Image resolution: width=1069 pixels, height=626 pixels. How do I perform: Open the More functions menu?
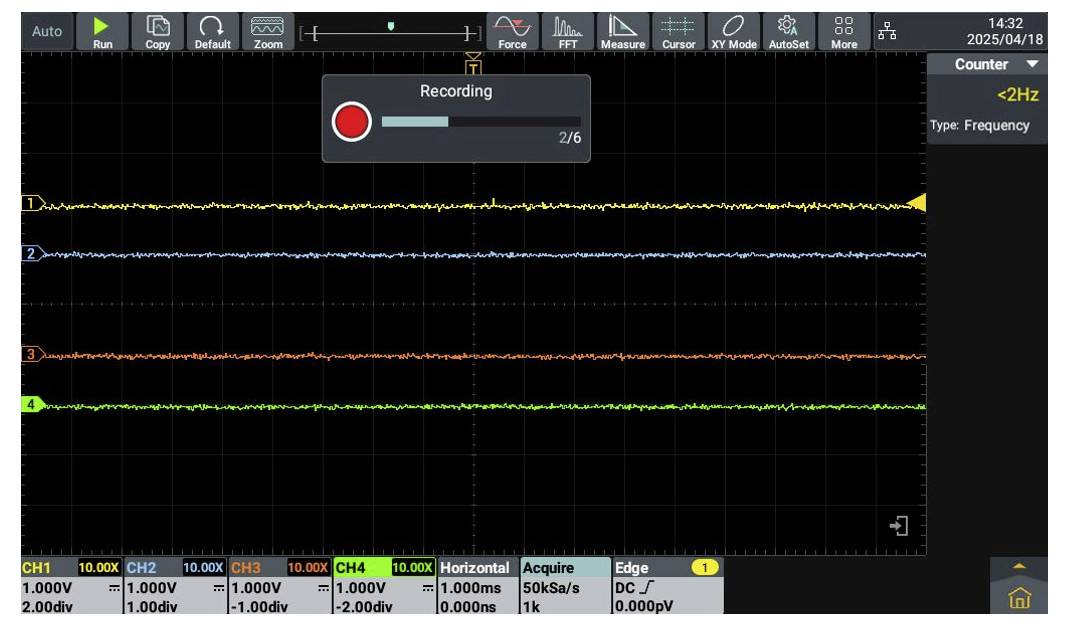pyautogui.click(x=843, y=31)
